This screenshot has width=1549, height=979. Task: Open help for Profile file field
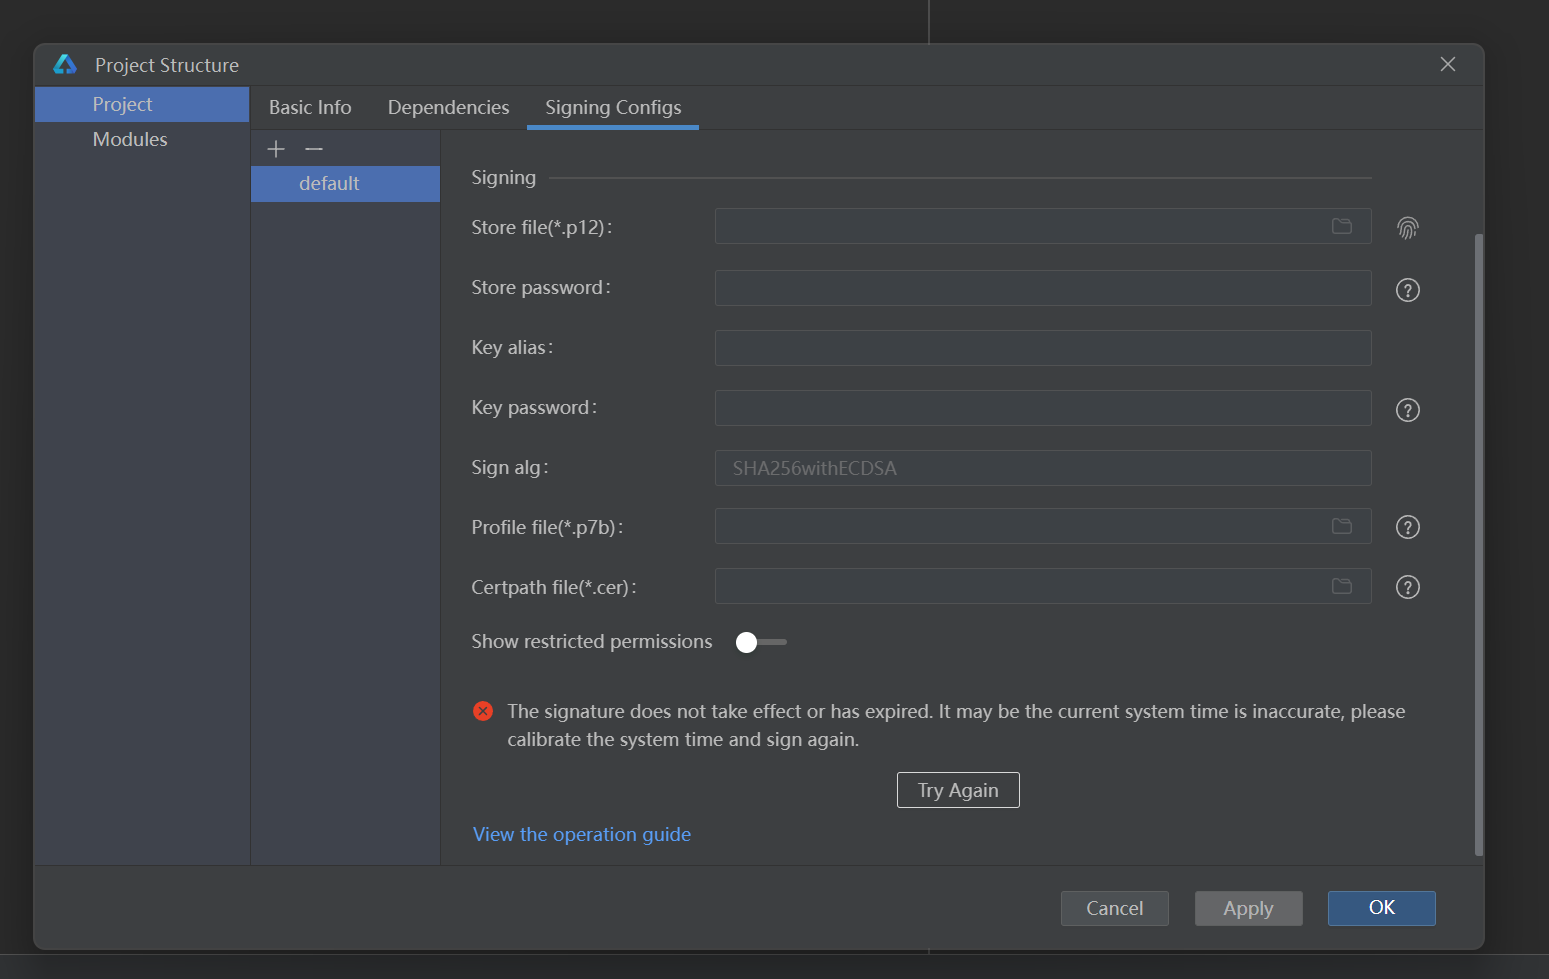(1407, 527)
